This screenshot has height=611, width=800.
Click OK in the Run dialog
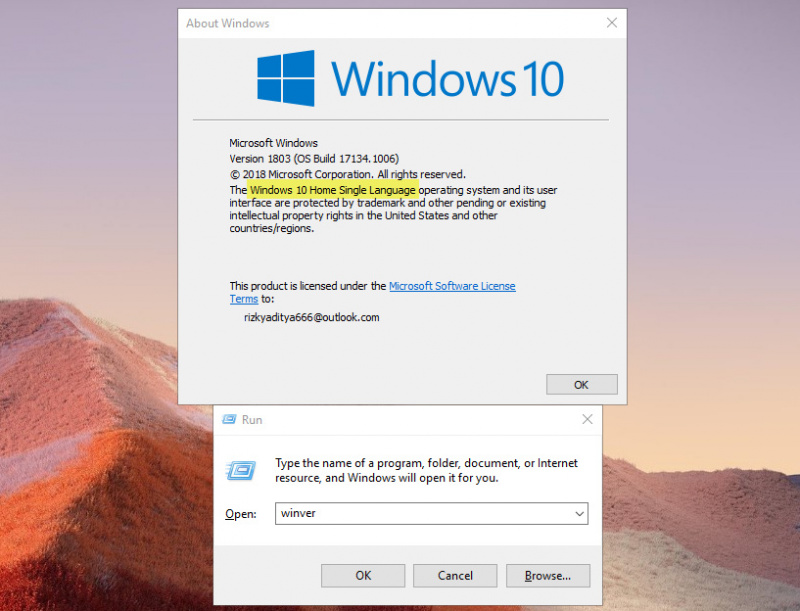click(x=363, y=575)
